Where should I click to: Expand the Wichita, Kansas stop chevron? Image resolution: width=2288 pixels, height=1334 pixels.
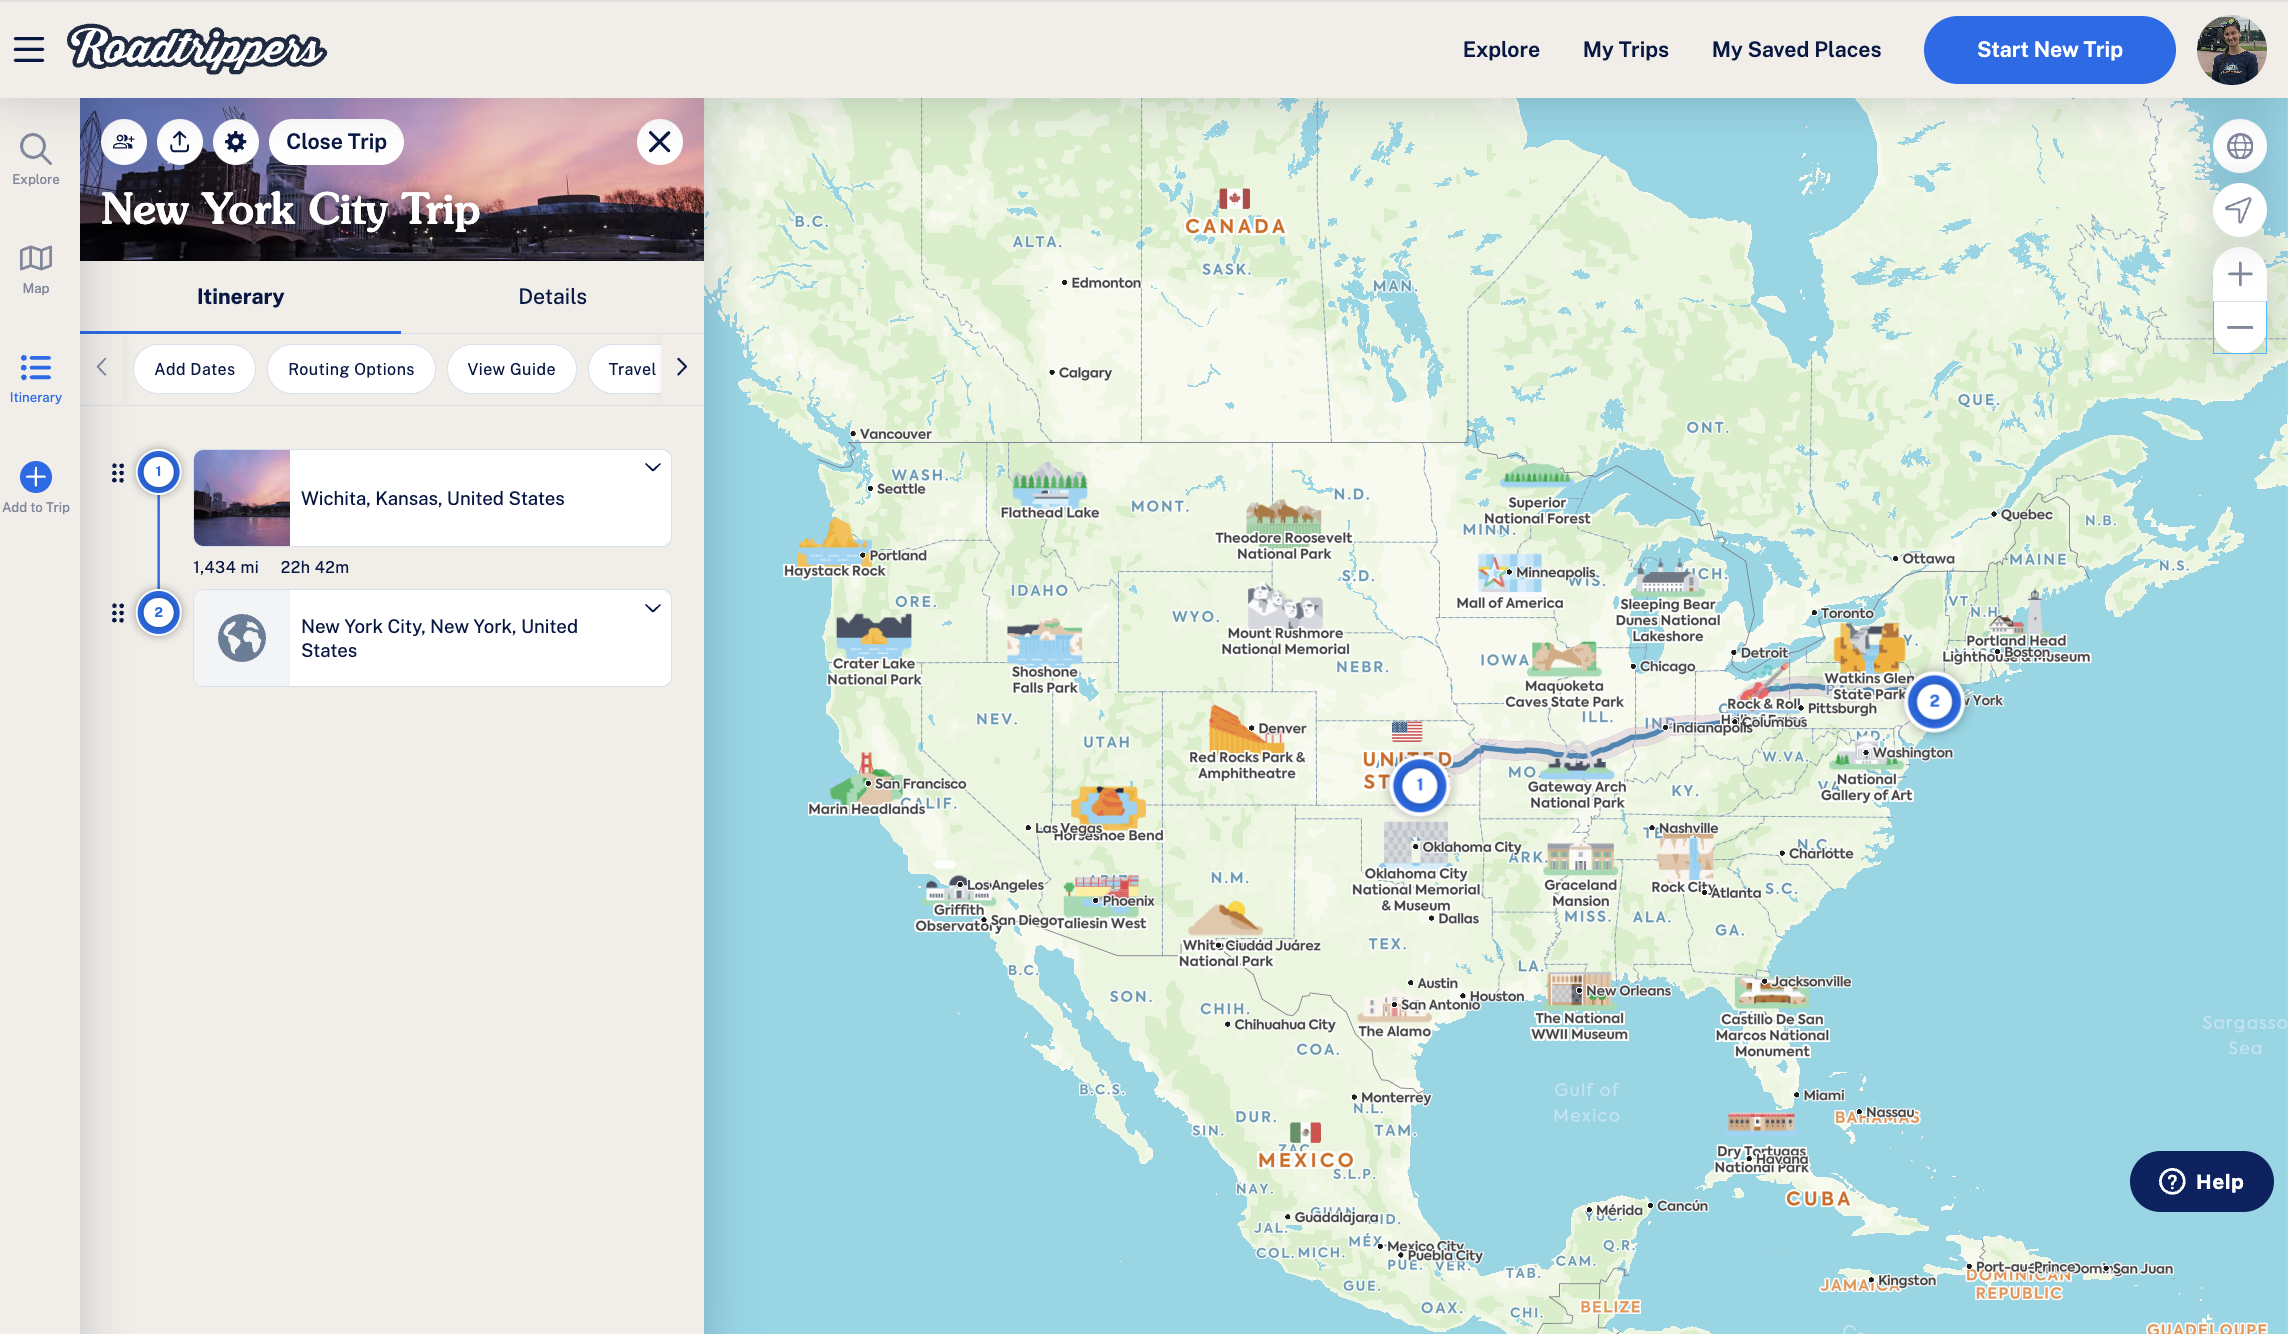click(x=653, y=467)
